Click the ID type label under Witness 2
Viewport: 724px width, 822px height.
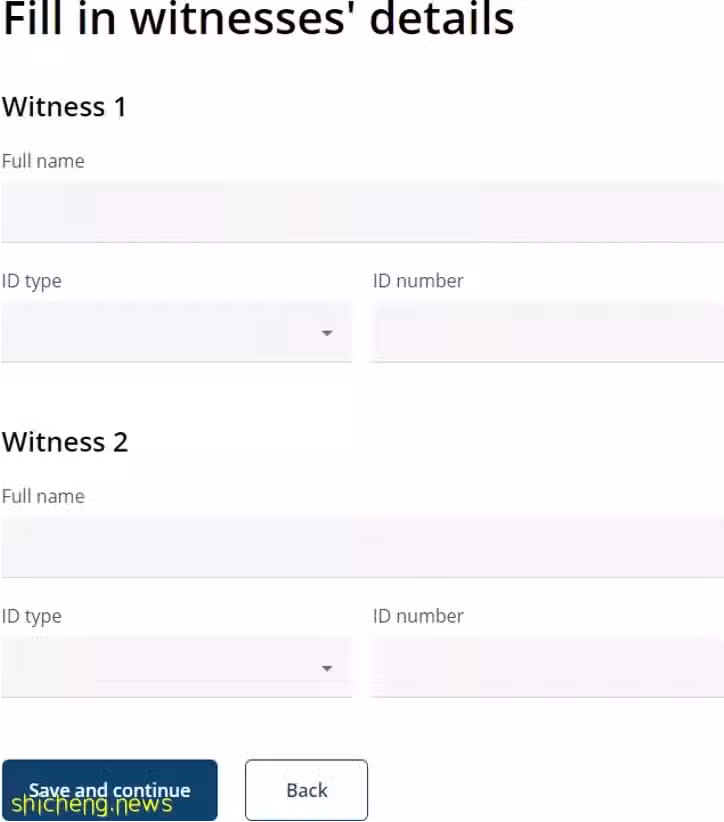[x=31, y=616]
